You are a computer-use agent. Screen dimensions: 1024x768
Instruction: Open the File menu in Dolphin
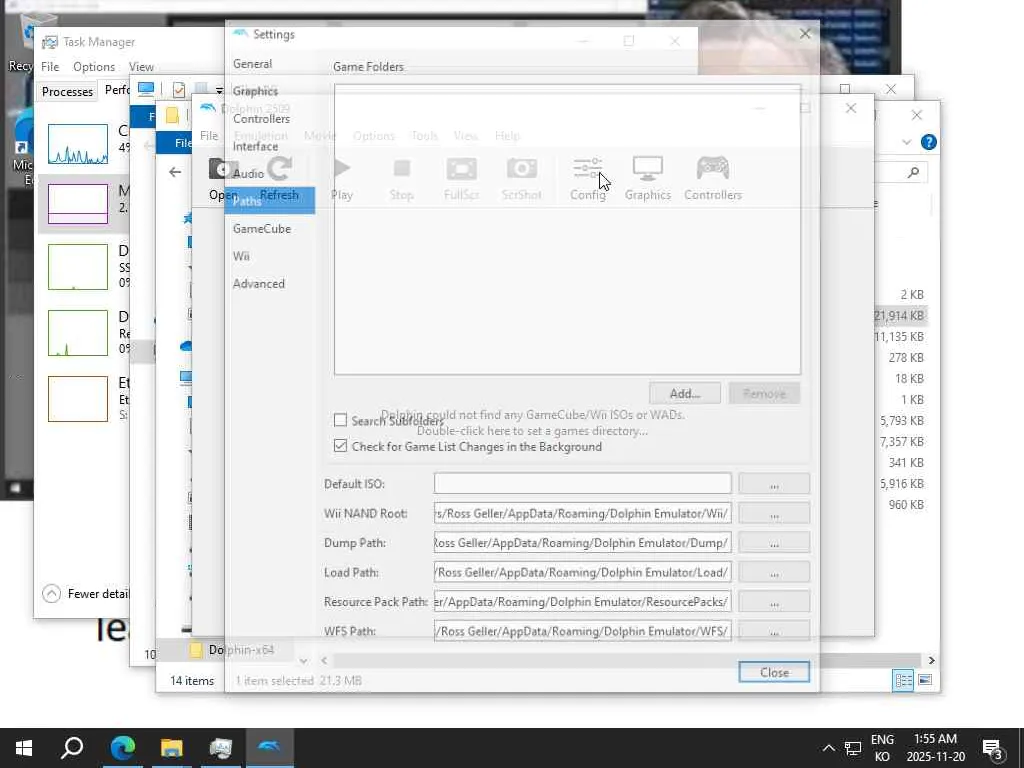click(x=209, y=135)
